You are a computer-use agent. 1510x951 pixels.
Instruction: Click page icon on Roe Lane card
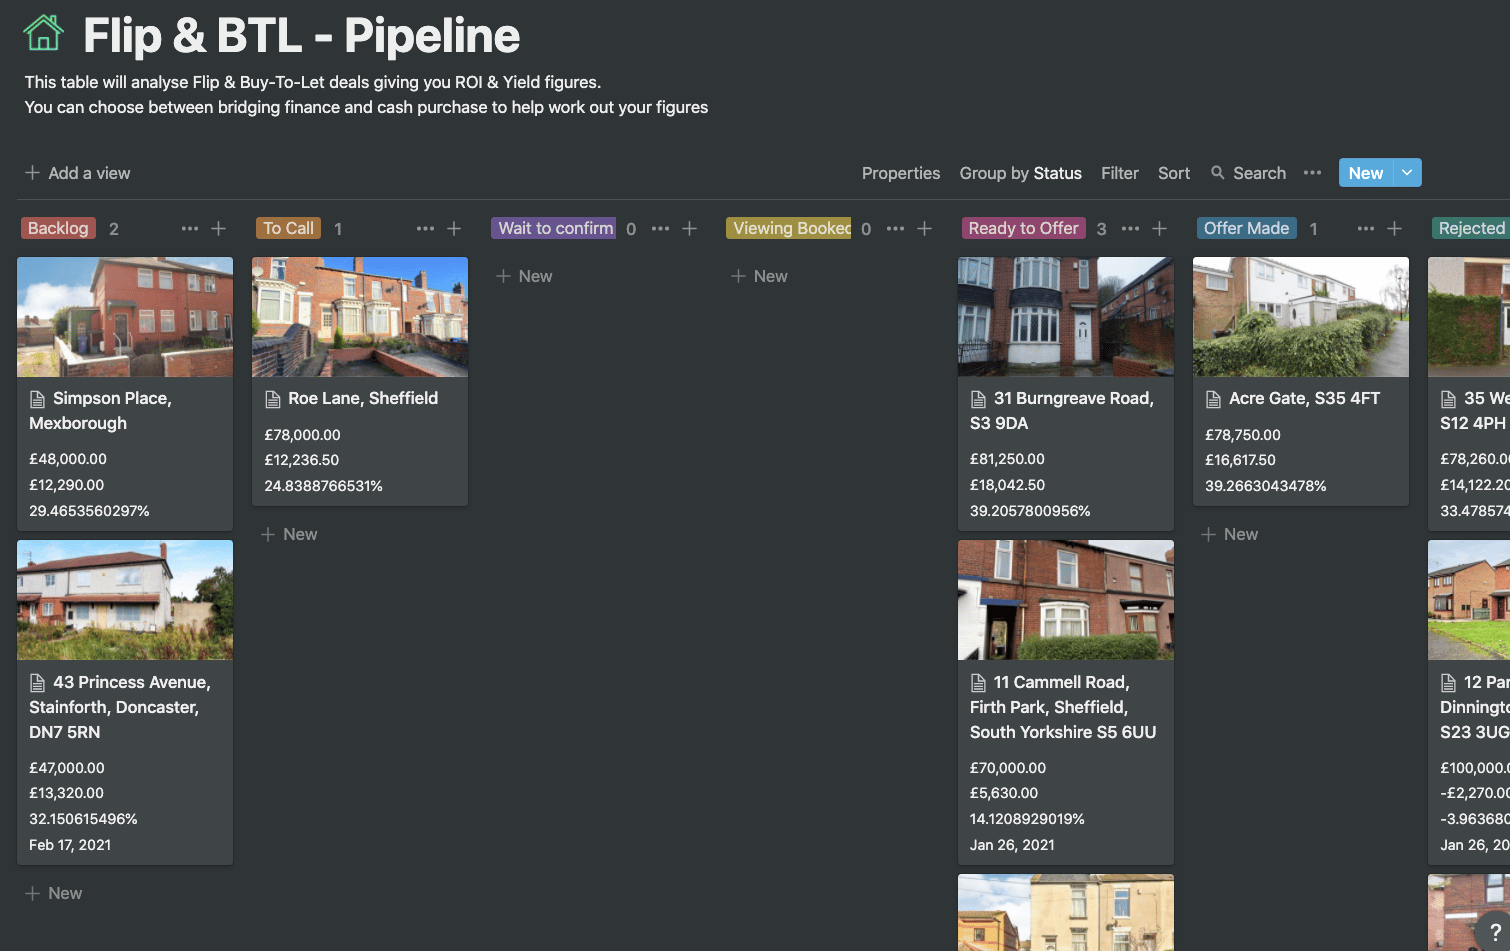pyautogui.click(x=273, y=399)
